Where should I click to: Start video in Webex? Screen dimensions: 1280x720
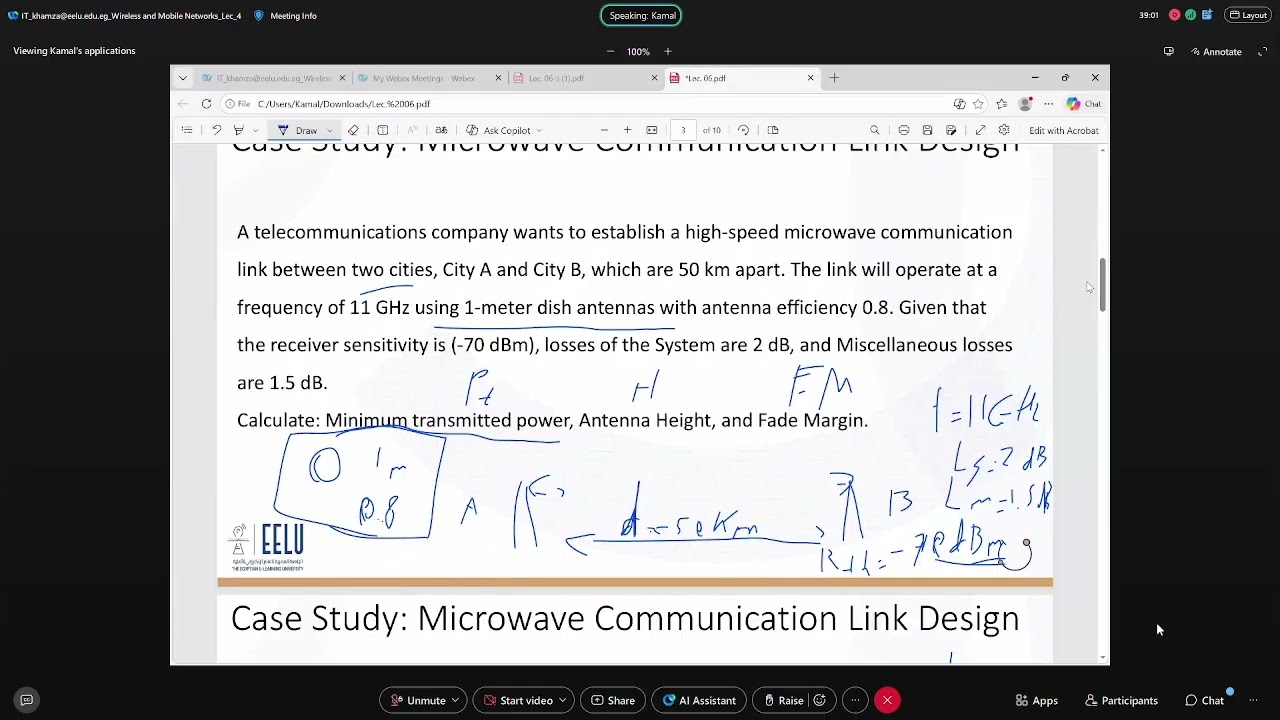click(x=517, y=700)
